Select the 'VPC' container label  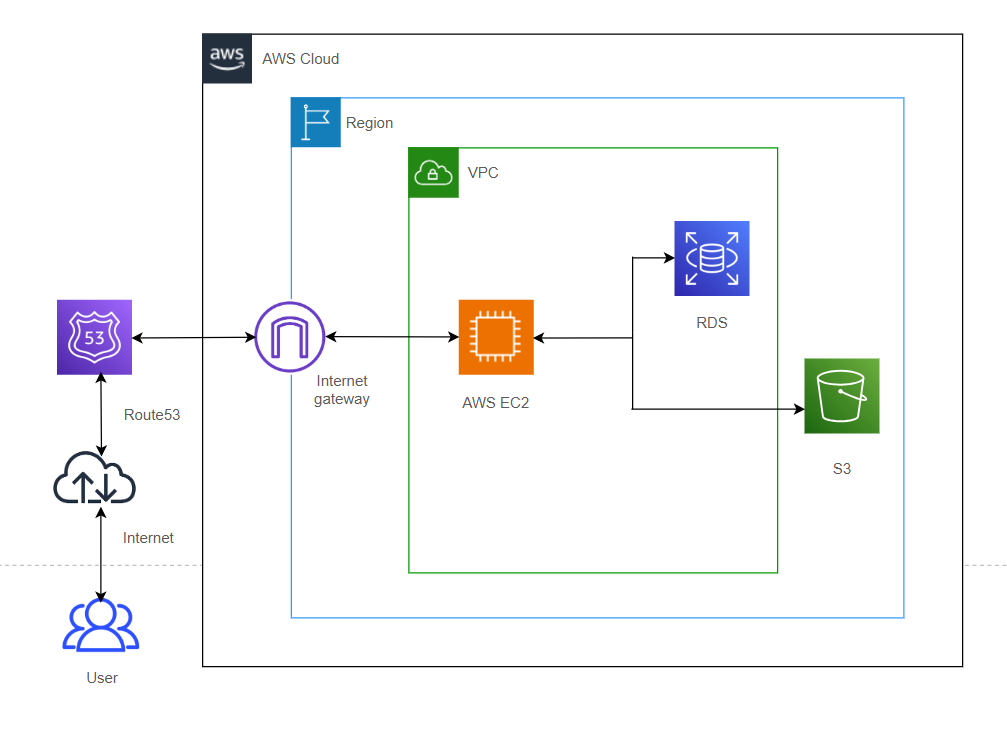coord(483,173)
